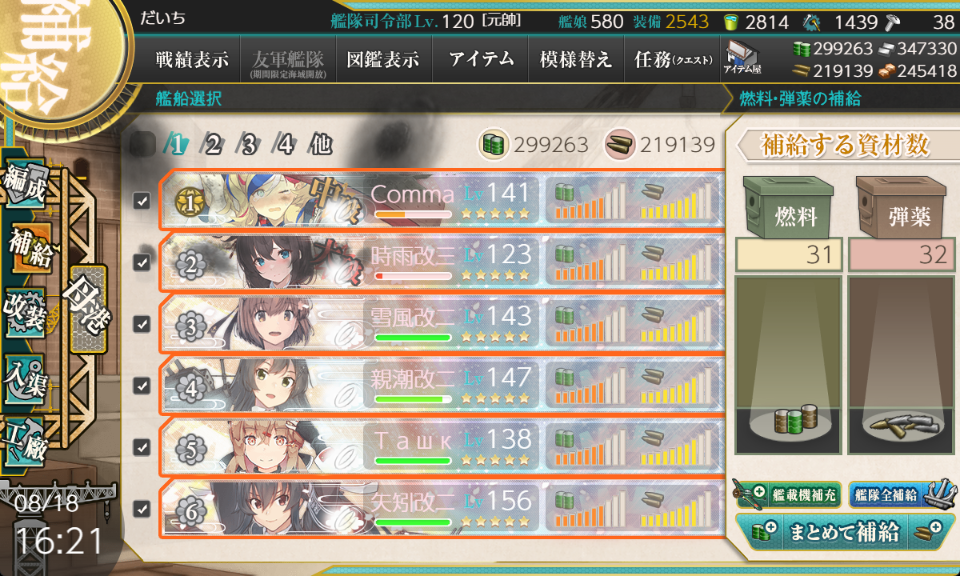This screenshot has width=960, height=576.
Task: Return to 母港 home port icon
Action: (89, 308)
